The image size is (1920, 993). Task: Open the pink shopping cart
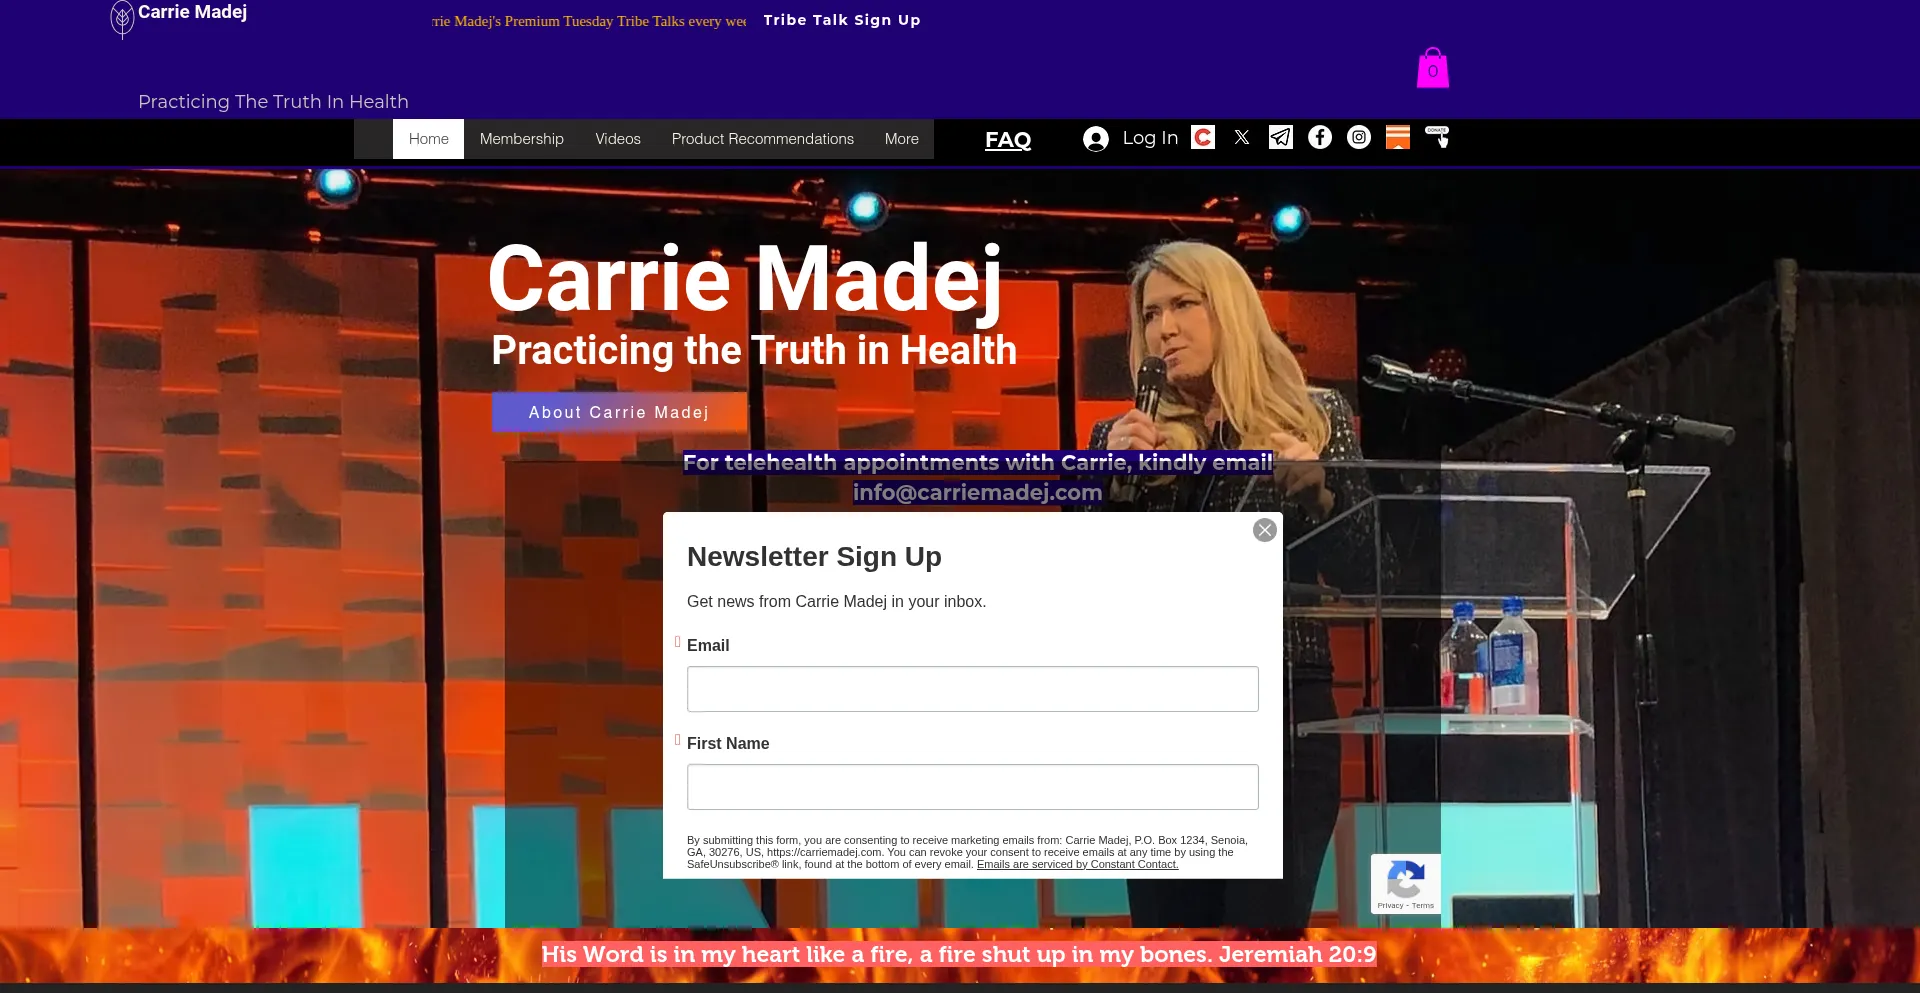(x=1432, y=69)
